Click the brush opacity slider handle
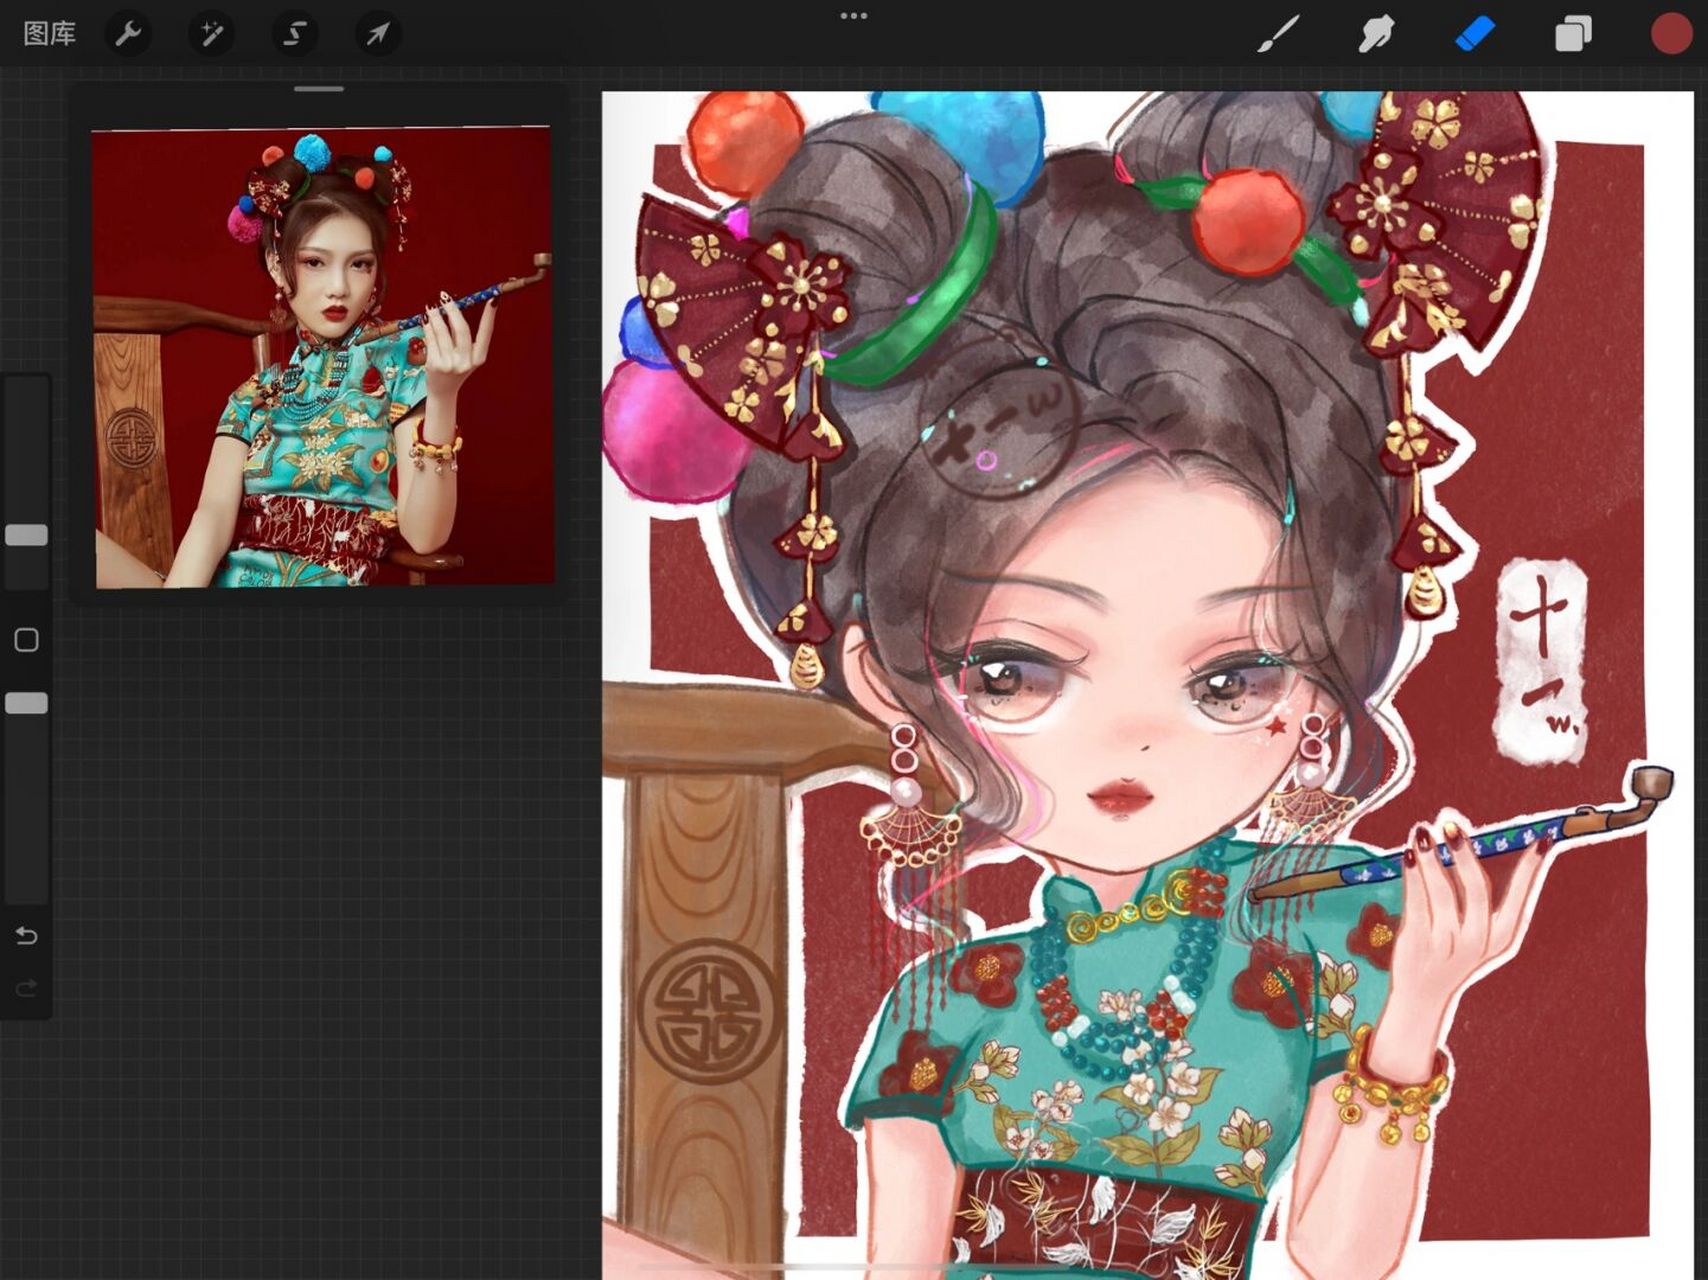The height and width of the screenshot is (1280, 1708). click(x=27, y=703)
